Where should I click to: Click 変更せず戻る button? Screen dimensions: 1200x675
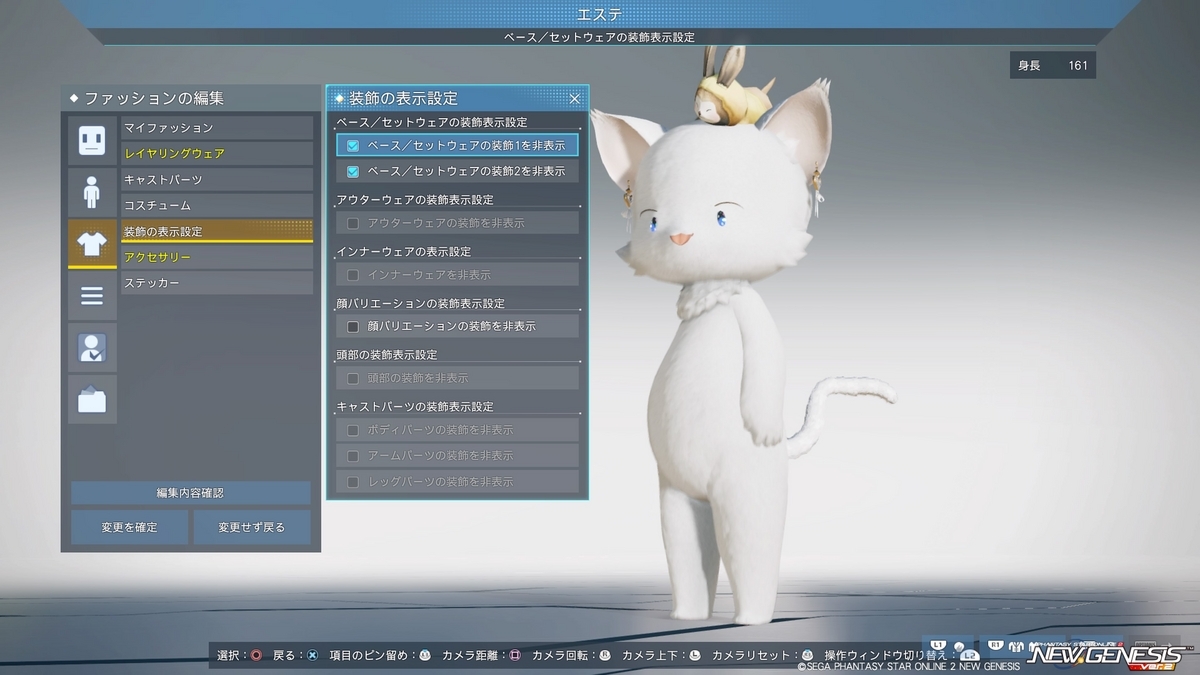pos(252,527)
